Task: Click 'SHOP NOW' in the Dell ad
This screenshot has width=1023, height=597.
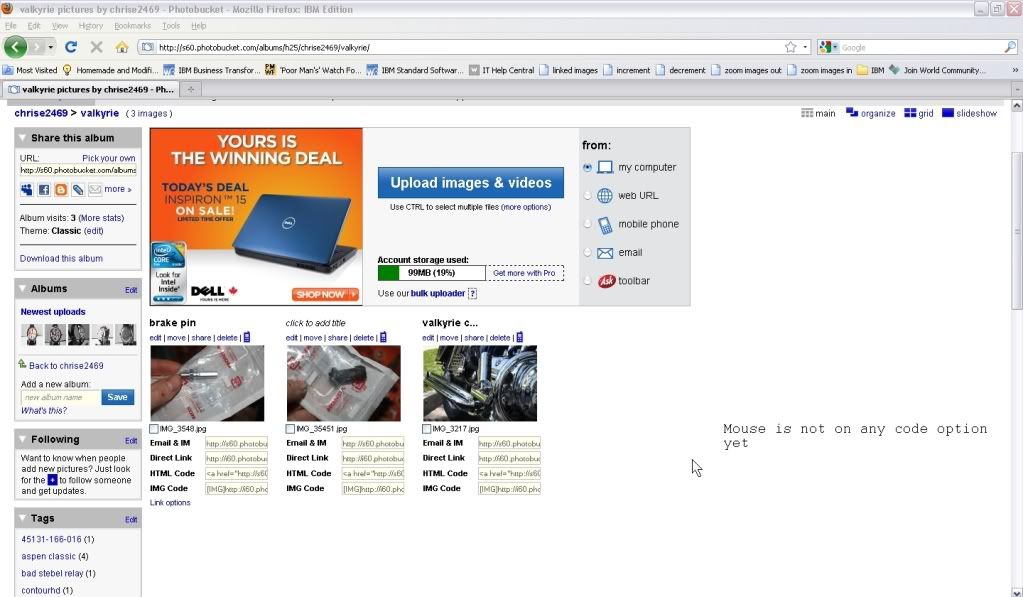Action: (325, 294)
